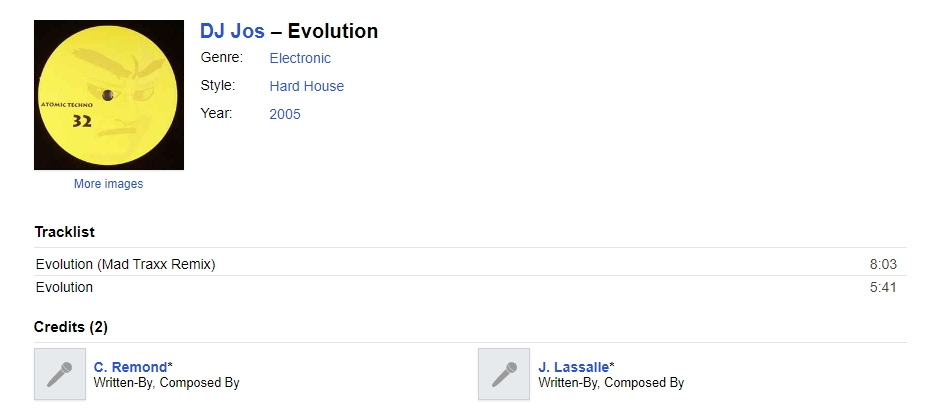The image size is (931, 420).
Task: Open the J. Lassalle credit link
Action: pyautogui.click(x=574, y=367)
